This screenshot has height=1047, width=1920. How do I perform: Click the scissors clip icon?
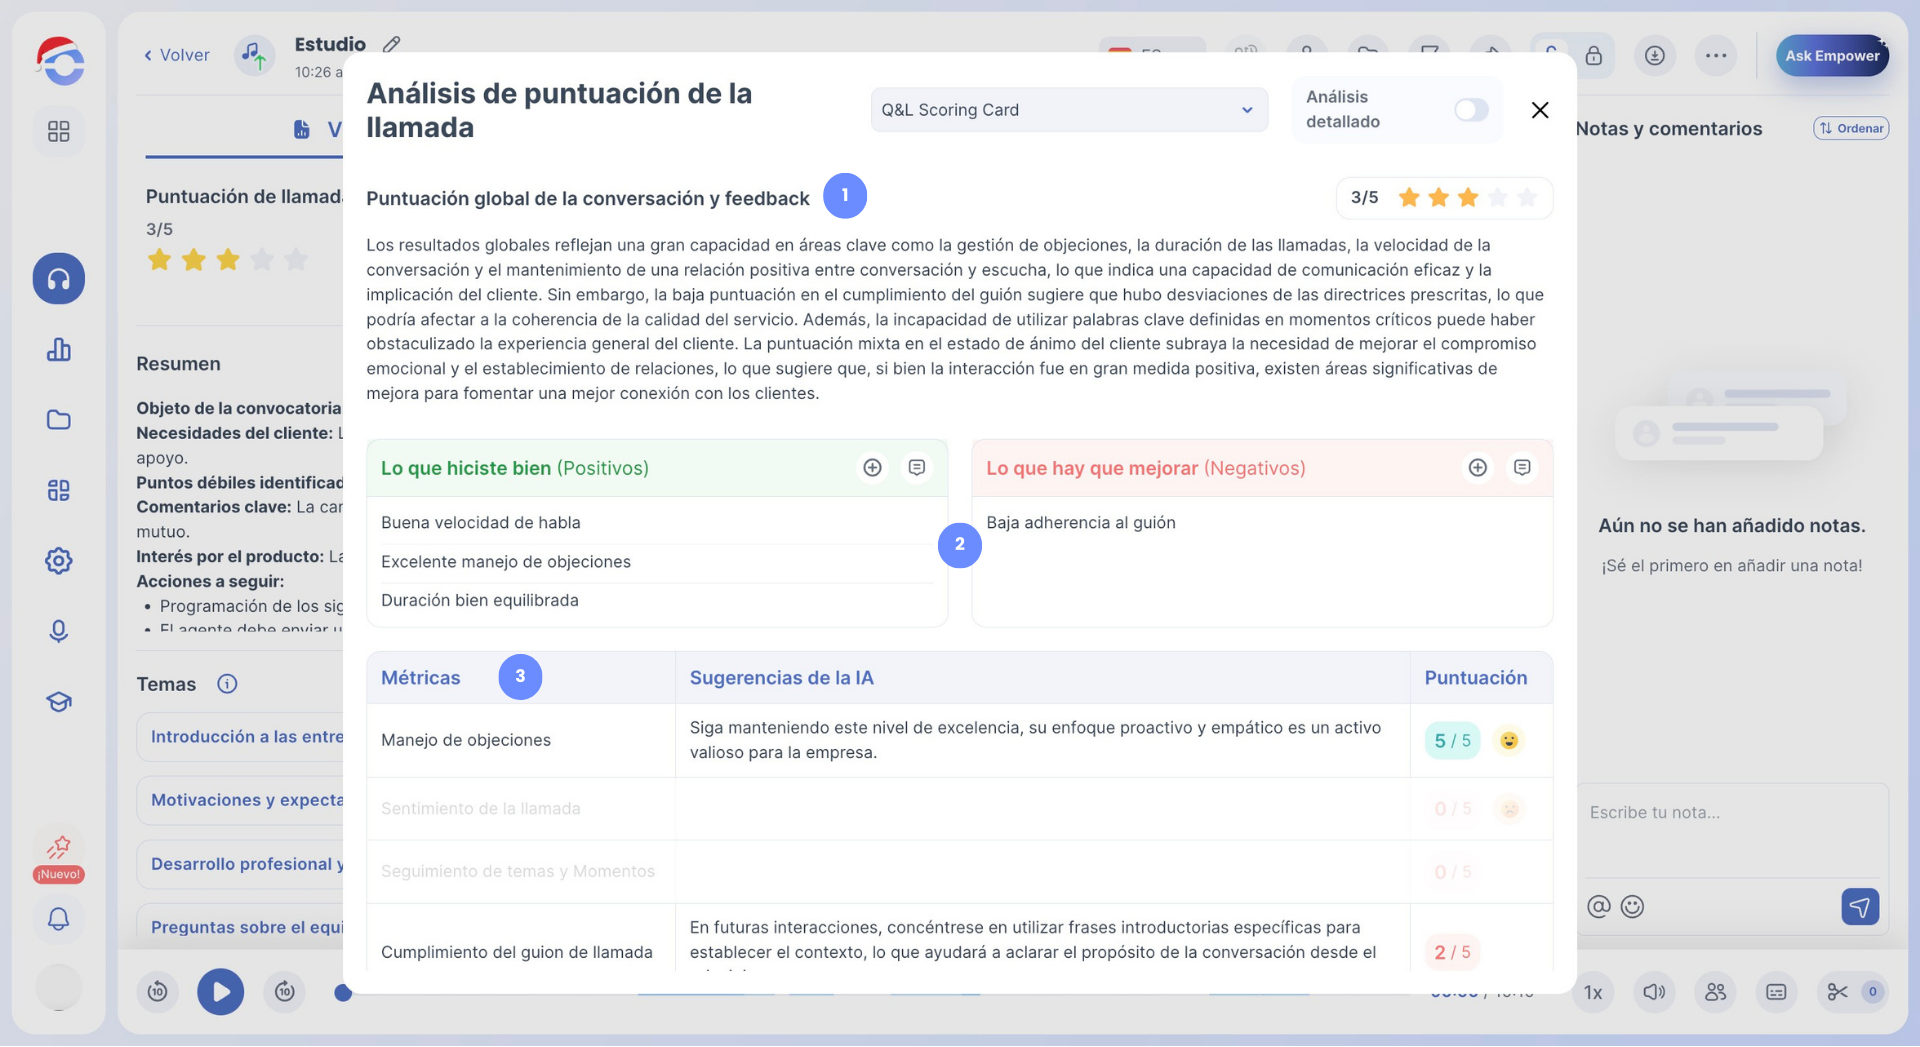coord(1837,992)
